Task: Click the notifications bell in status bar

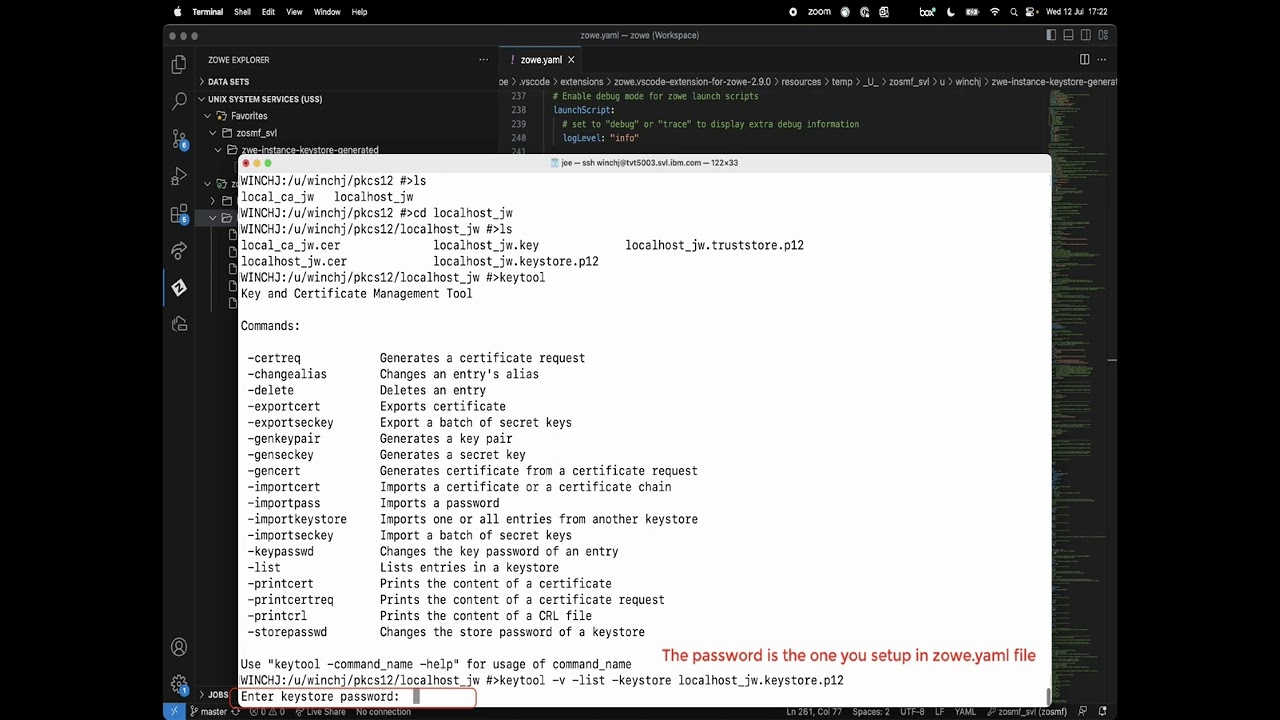Action: click(1101, 712)
